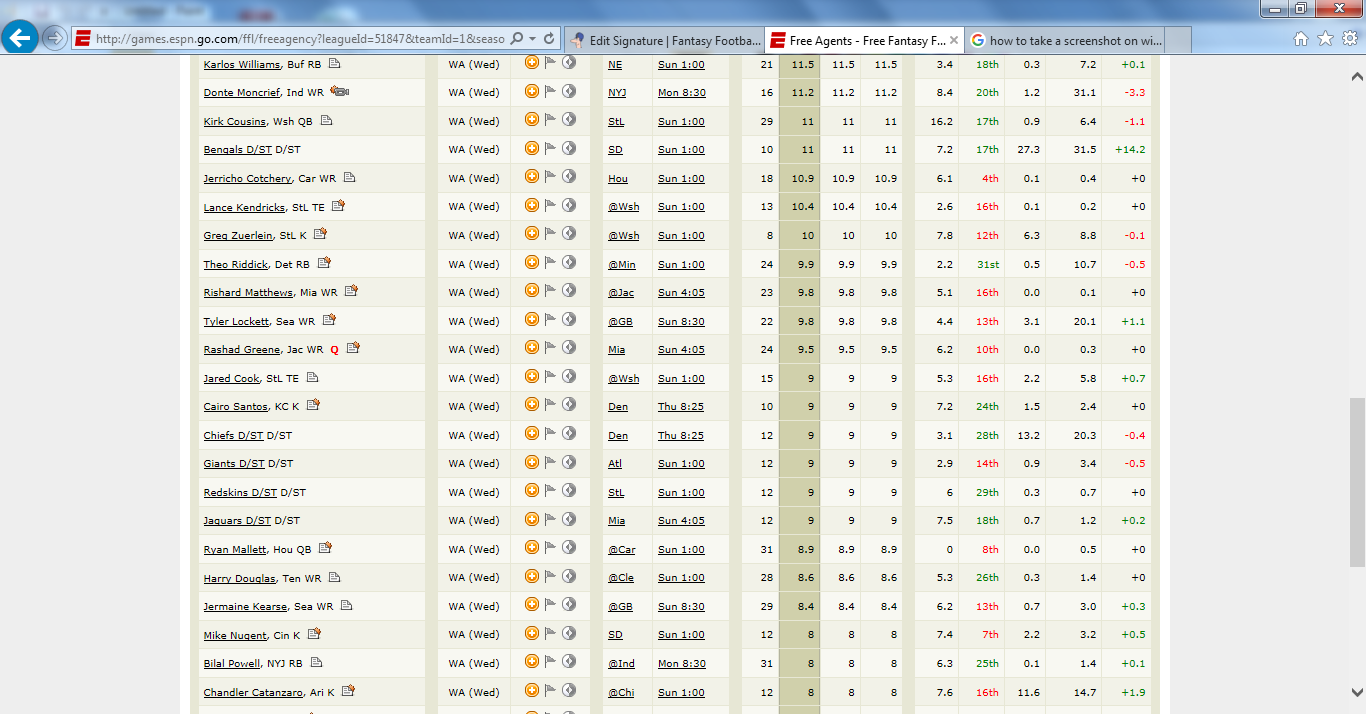Click the gray compass icon in Theo Riddick row

(x=569, y=263)
